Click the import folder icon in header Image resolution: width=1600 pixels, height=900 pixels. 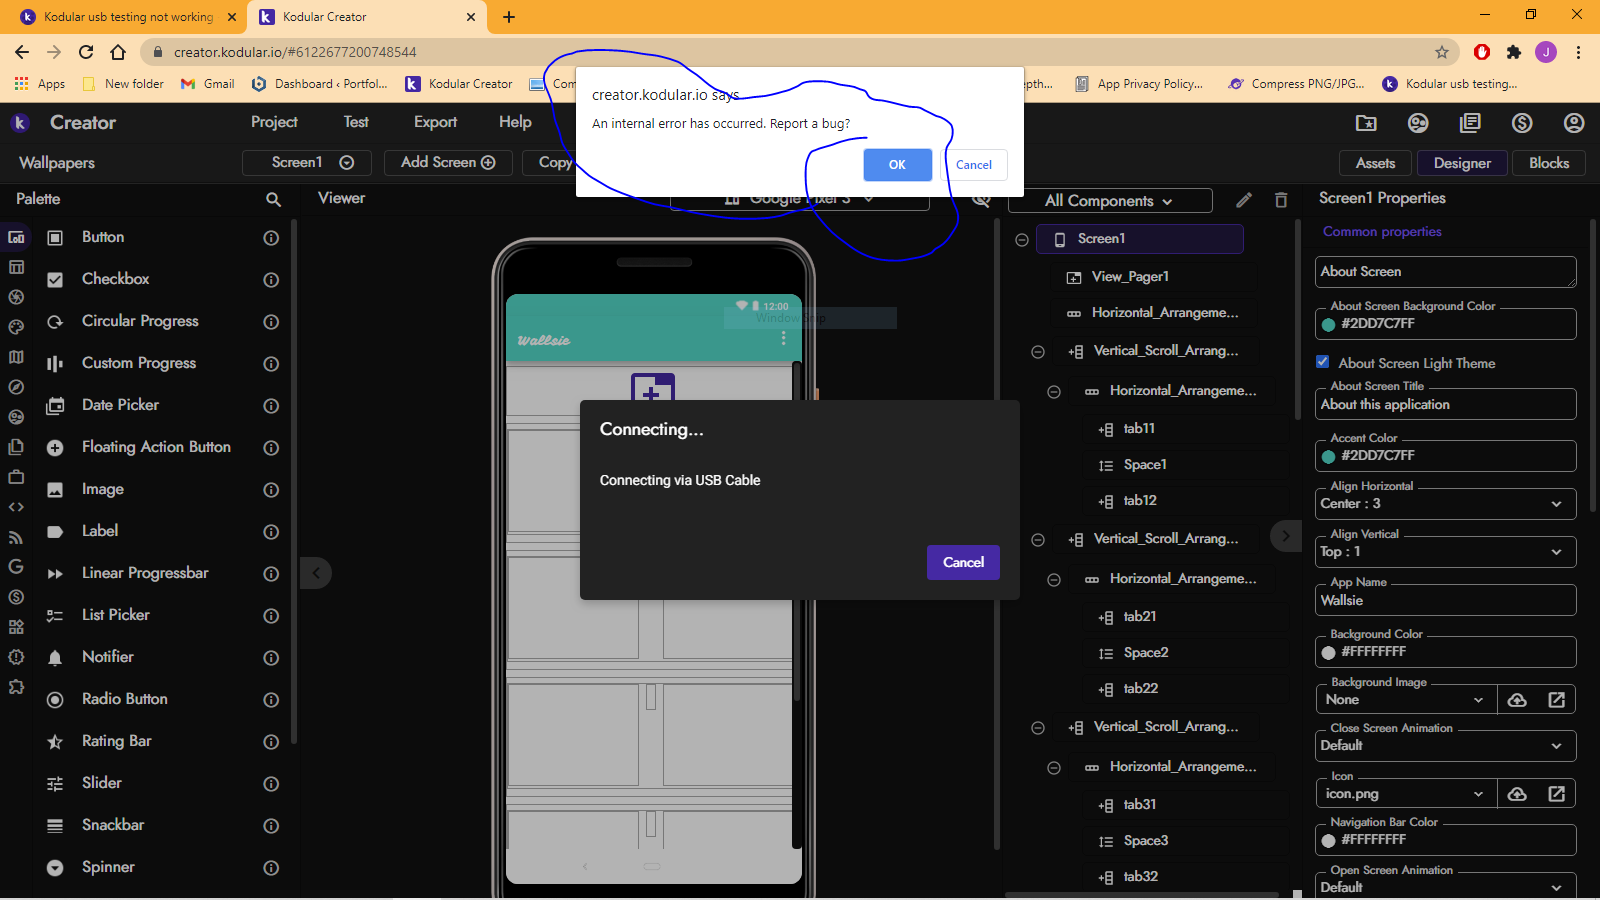(1366, 123)
